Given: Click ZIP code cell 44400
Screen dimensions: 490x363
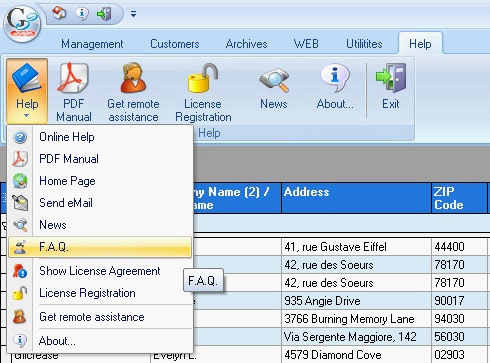Looking at the screenshot, I should [x=459, y=247].
